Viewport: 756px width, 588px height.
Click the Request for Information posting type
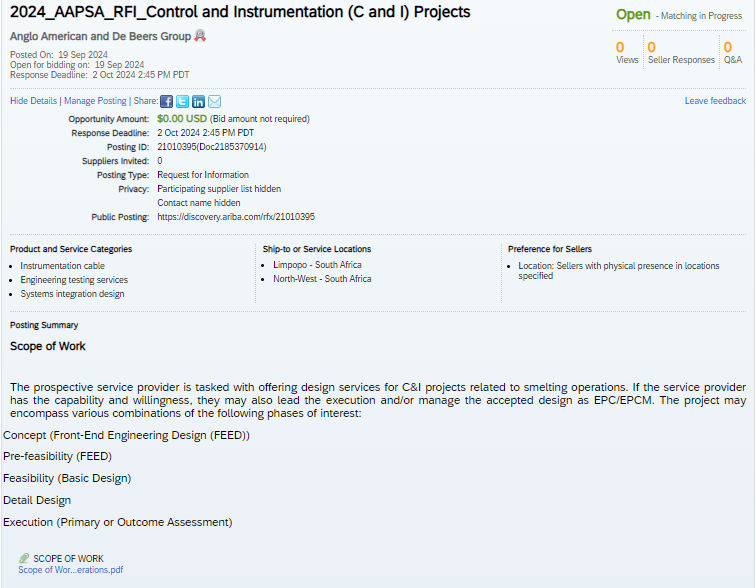coord(203,174)
